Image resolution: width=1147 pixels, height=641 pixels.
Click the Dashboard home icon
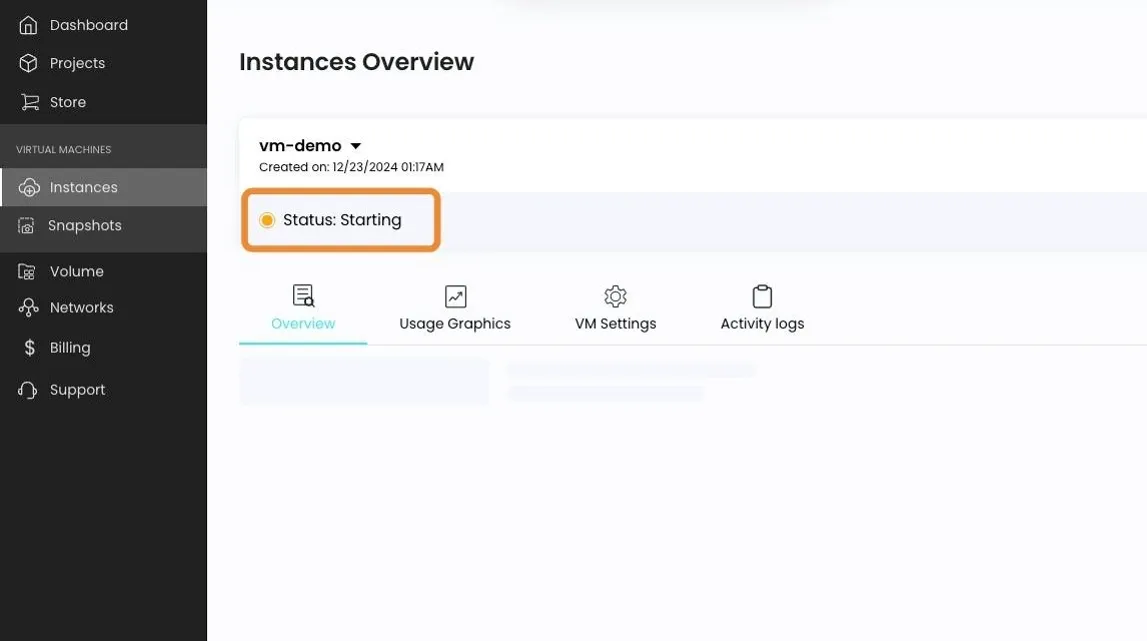click(29, 26)
